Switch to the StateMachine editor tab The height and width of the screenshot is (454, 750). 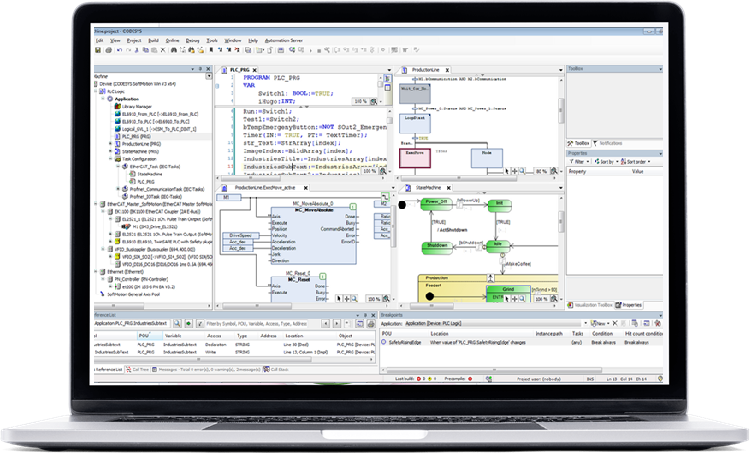[428, 188]
